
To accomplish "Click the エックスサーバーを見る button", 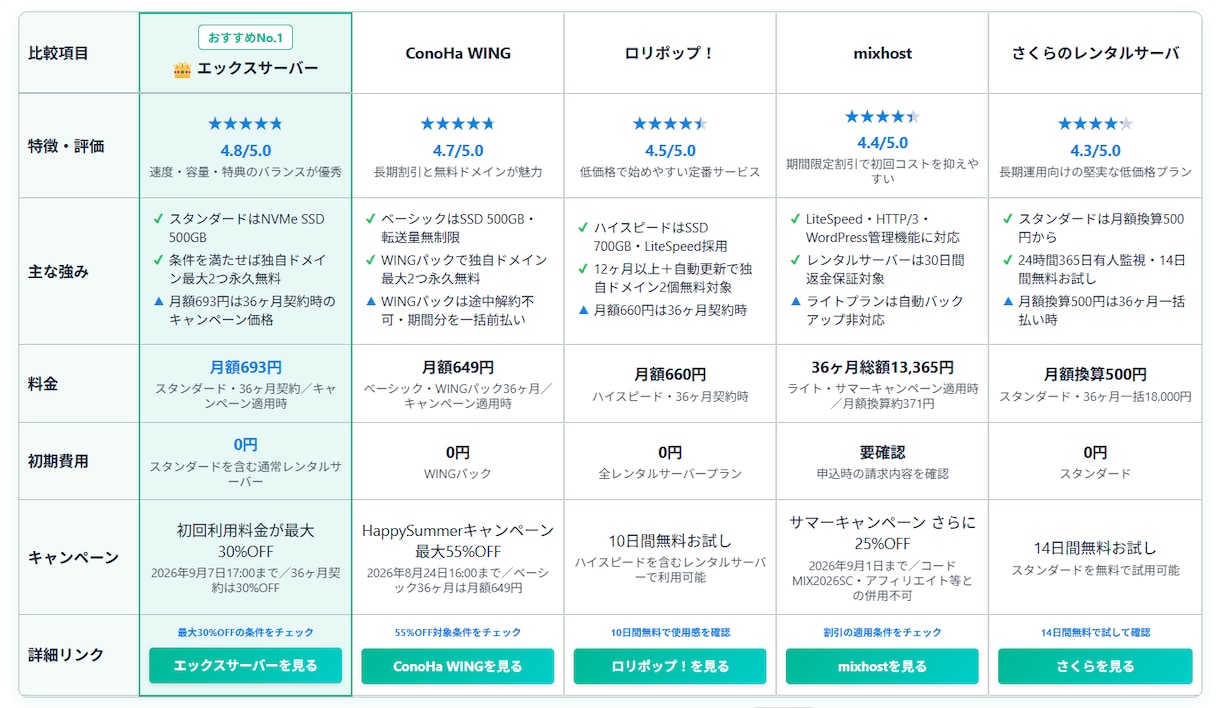I will (245, 665).
